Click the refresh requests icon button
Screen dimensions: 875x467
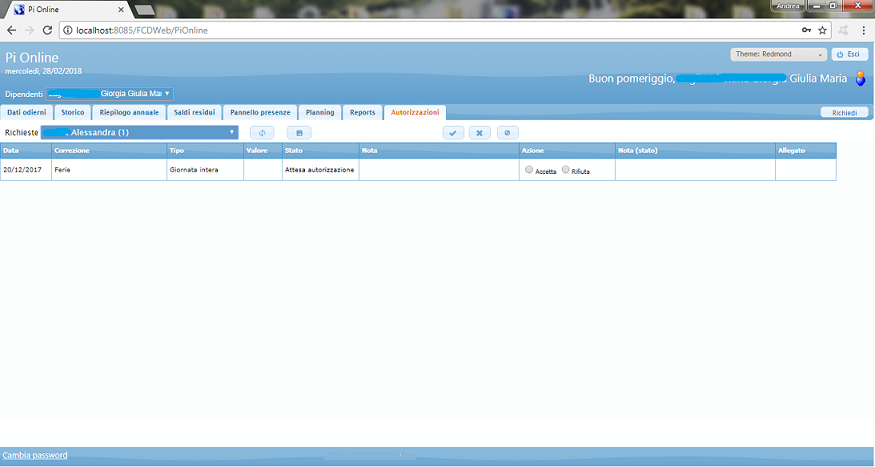click(262, 132)
